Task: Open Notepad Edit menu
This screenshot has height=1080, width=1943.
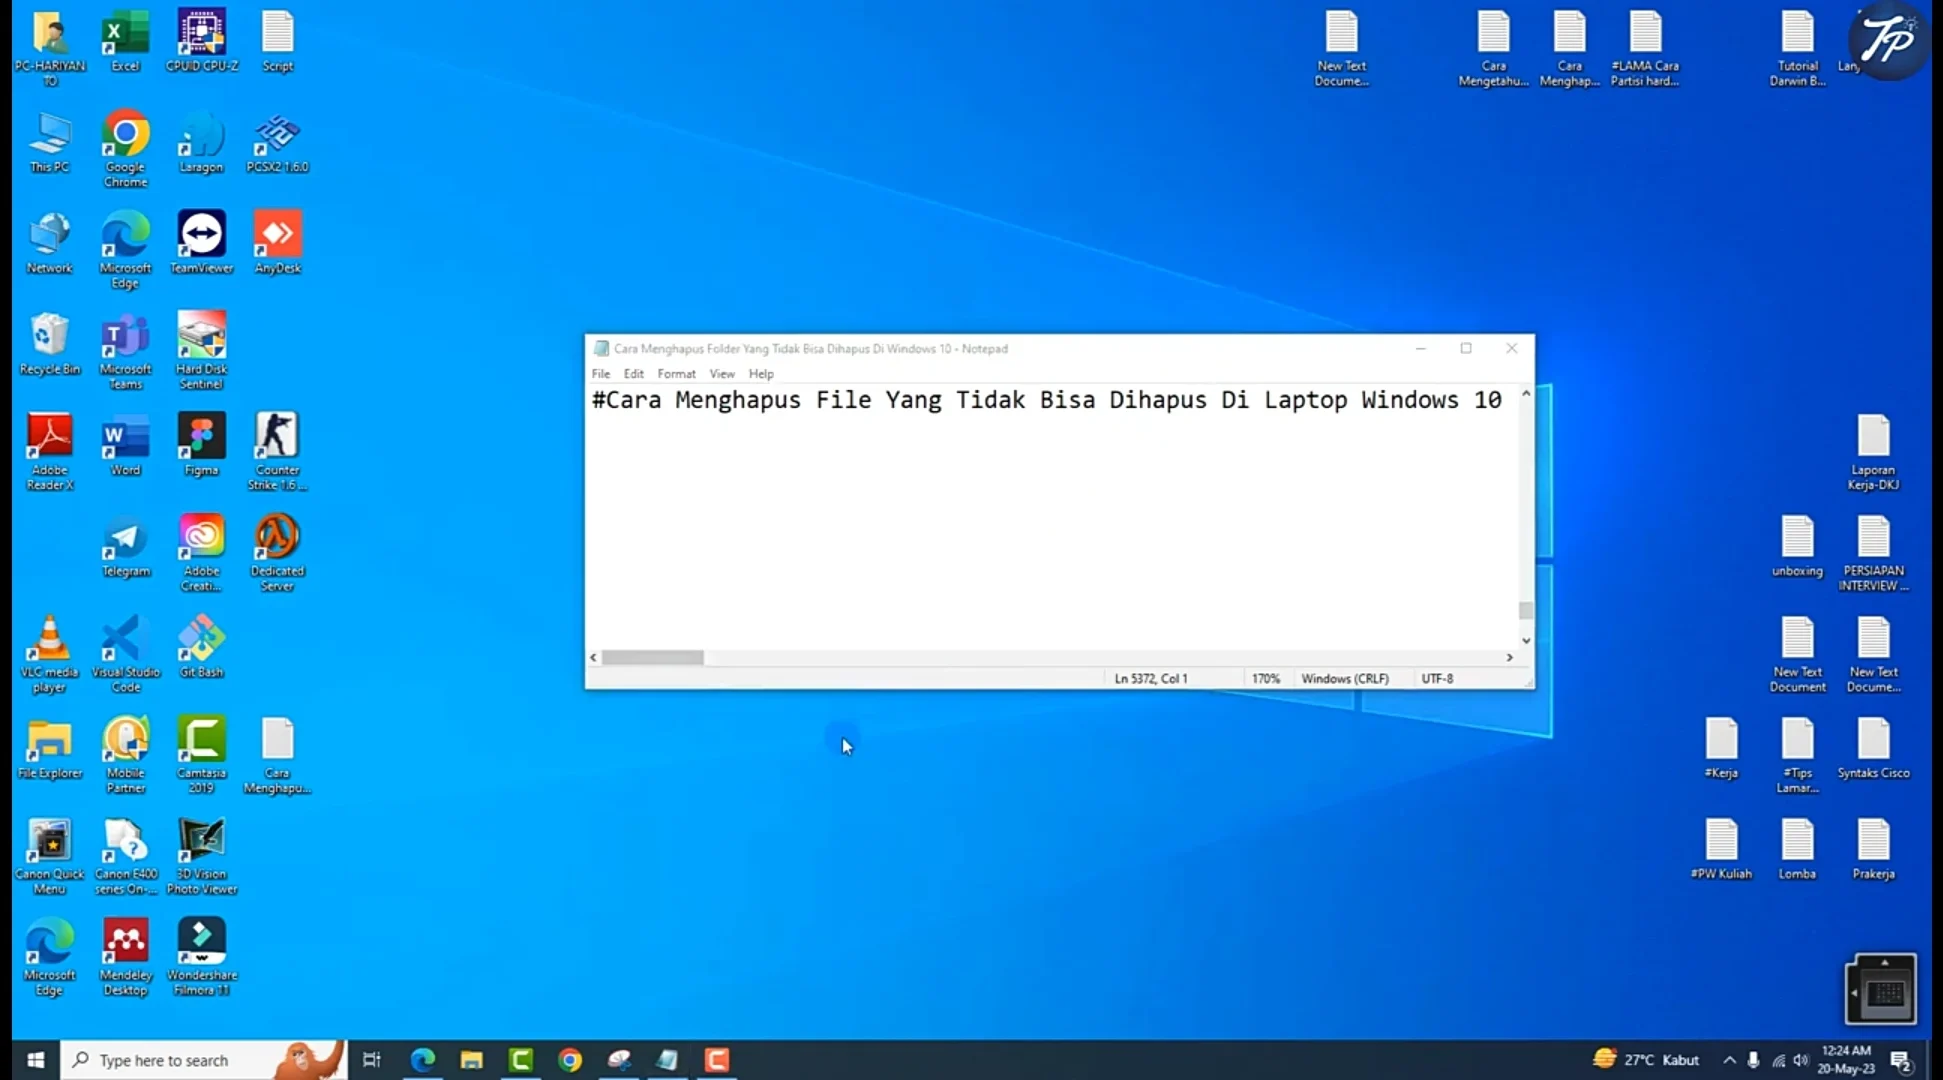Action: [634, 374]
